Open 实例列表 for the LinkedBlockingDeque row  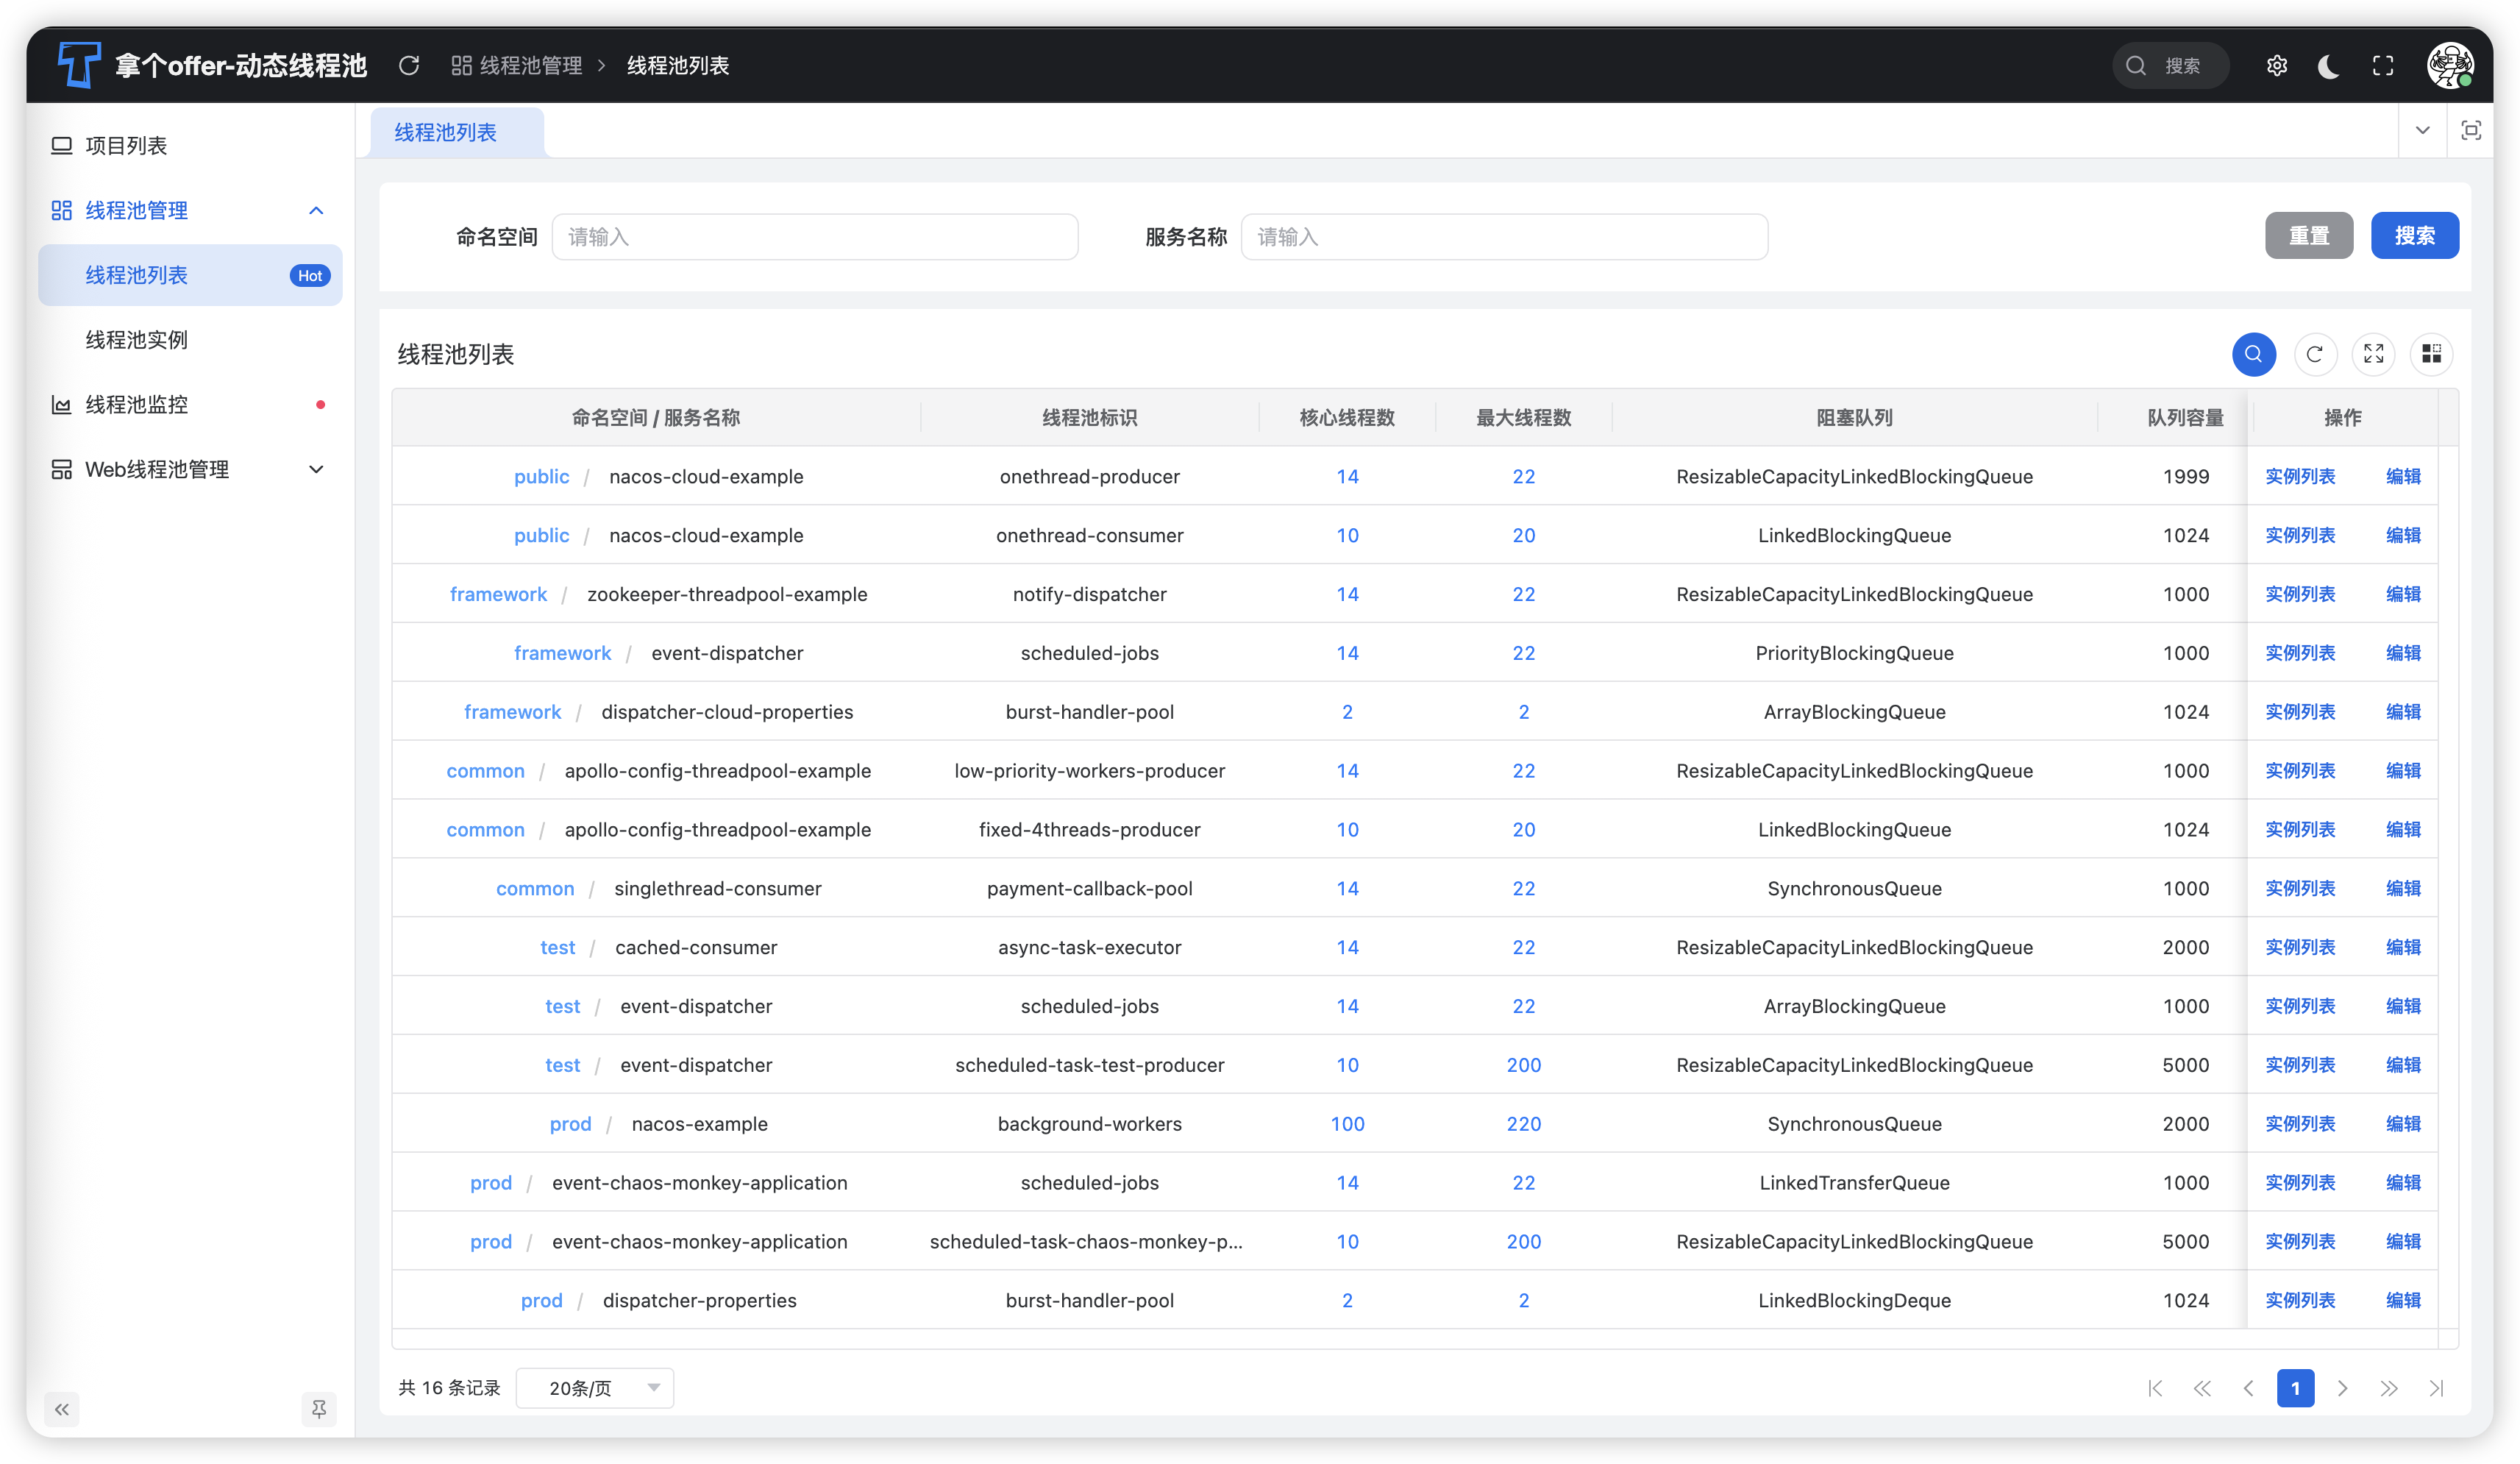2300,1300
